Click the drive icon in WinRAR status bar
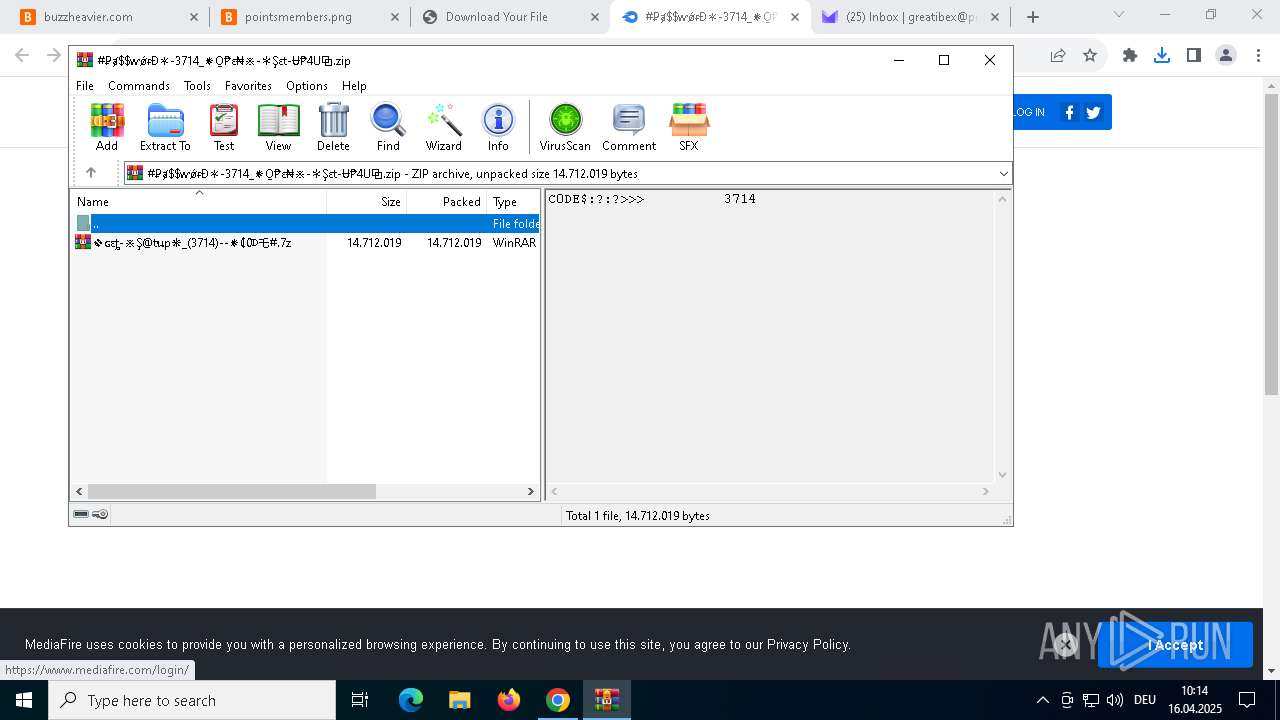Screen dimensions: 1280x720 point(81,514)
